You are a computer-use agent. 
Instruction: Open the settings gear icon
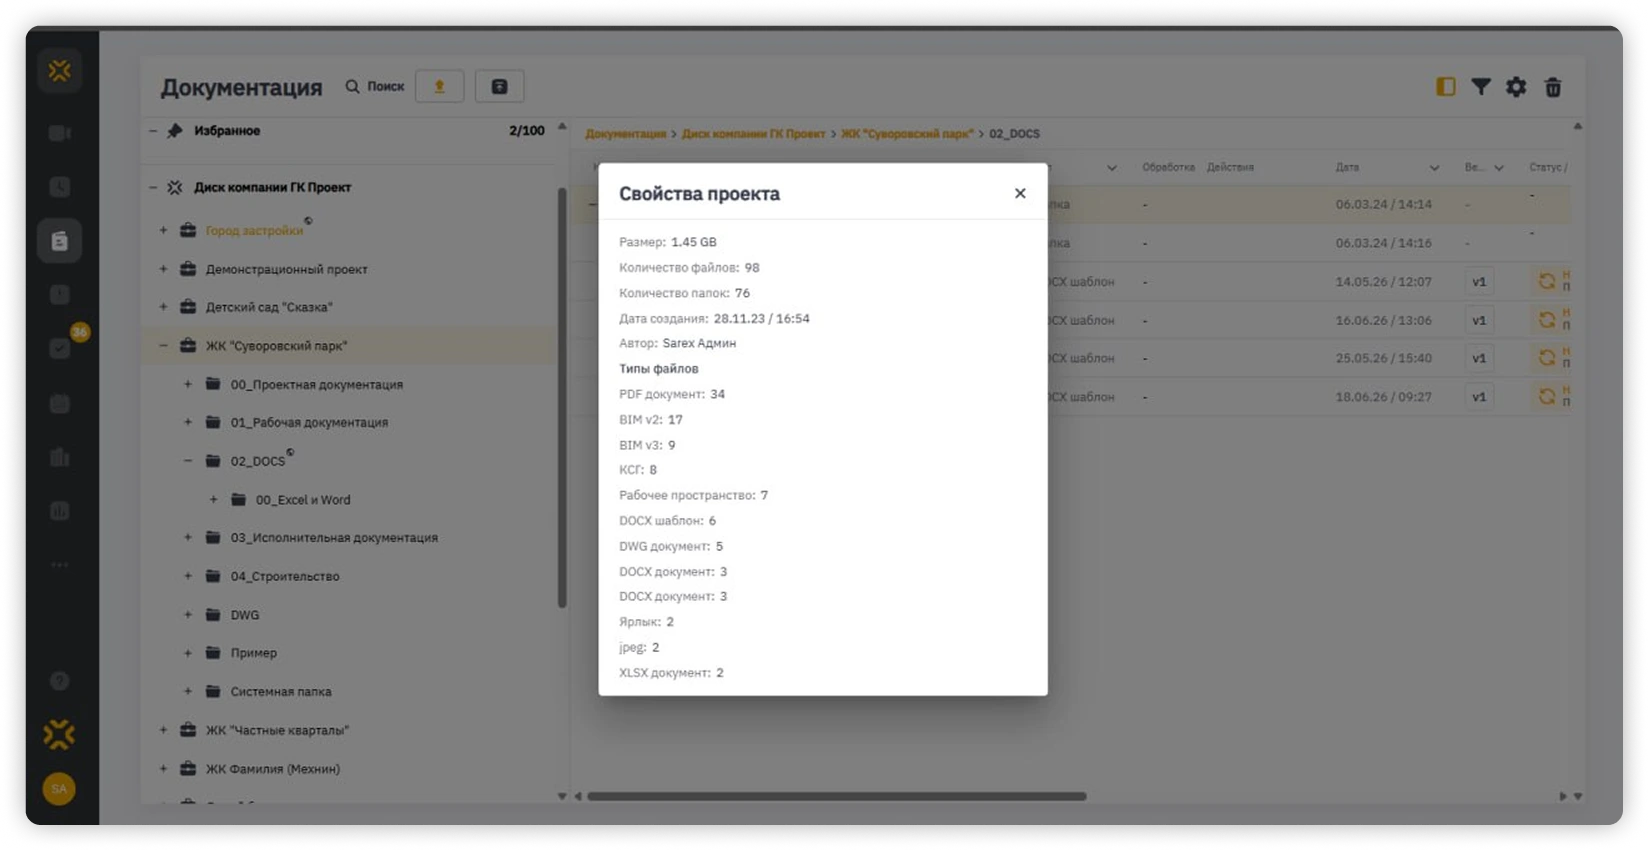[1516, 87]
